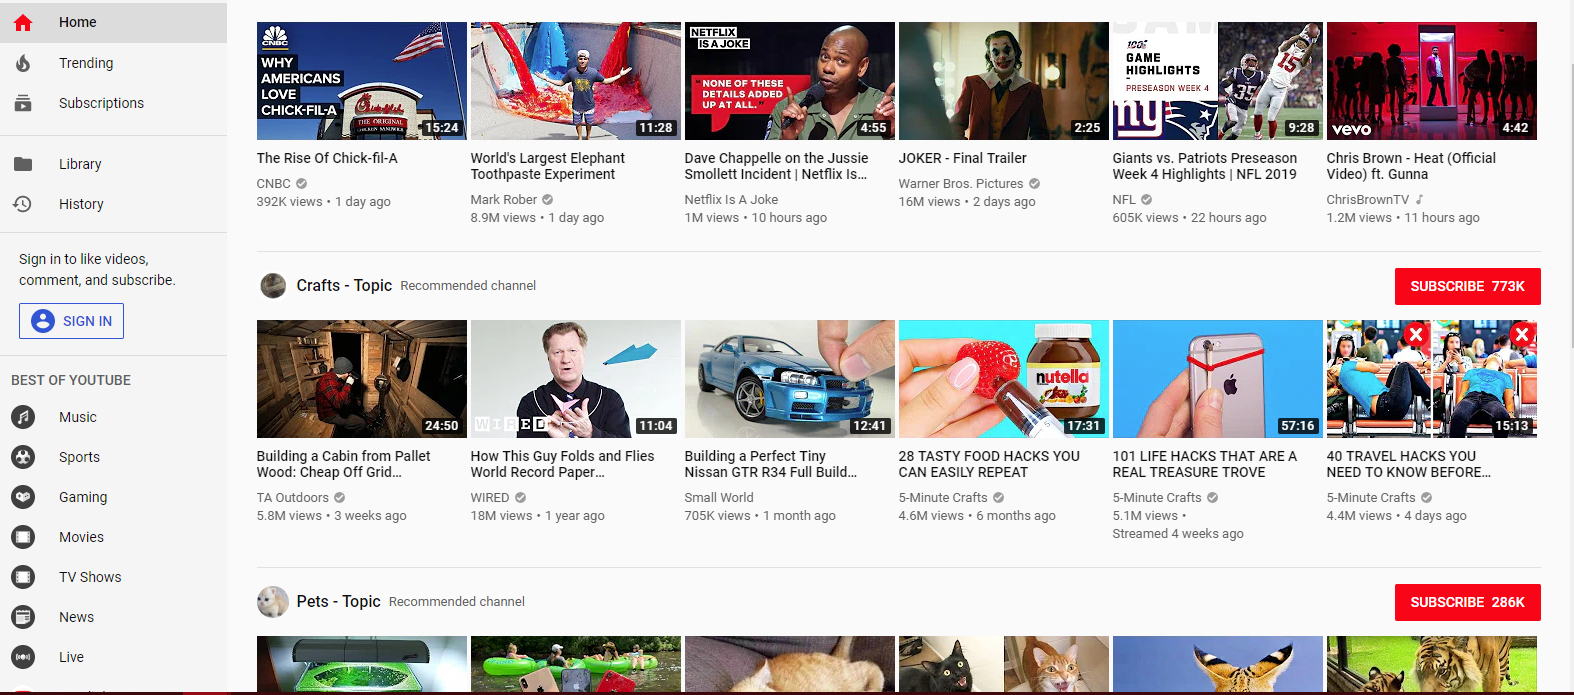1574x695 pixels.
Task: Open the Building a Cabin video title
Action: click(343, 464)
